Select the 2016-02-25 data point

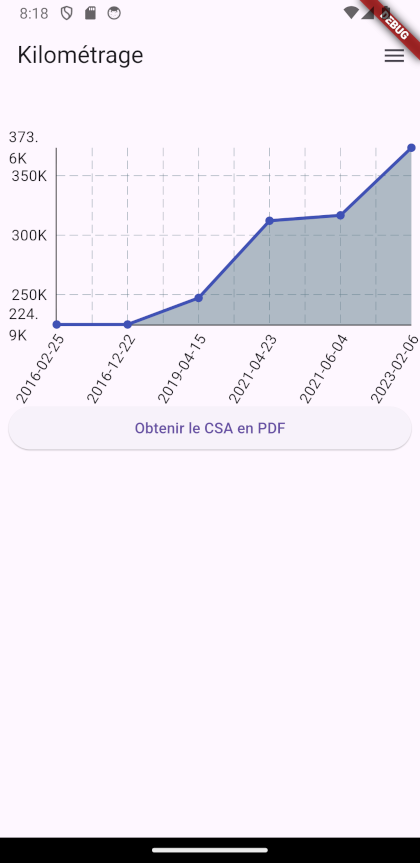pyautogui.click(x=57, y=325)
